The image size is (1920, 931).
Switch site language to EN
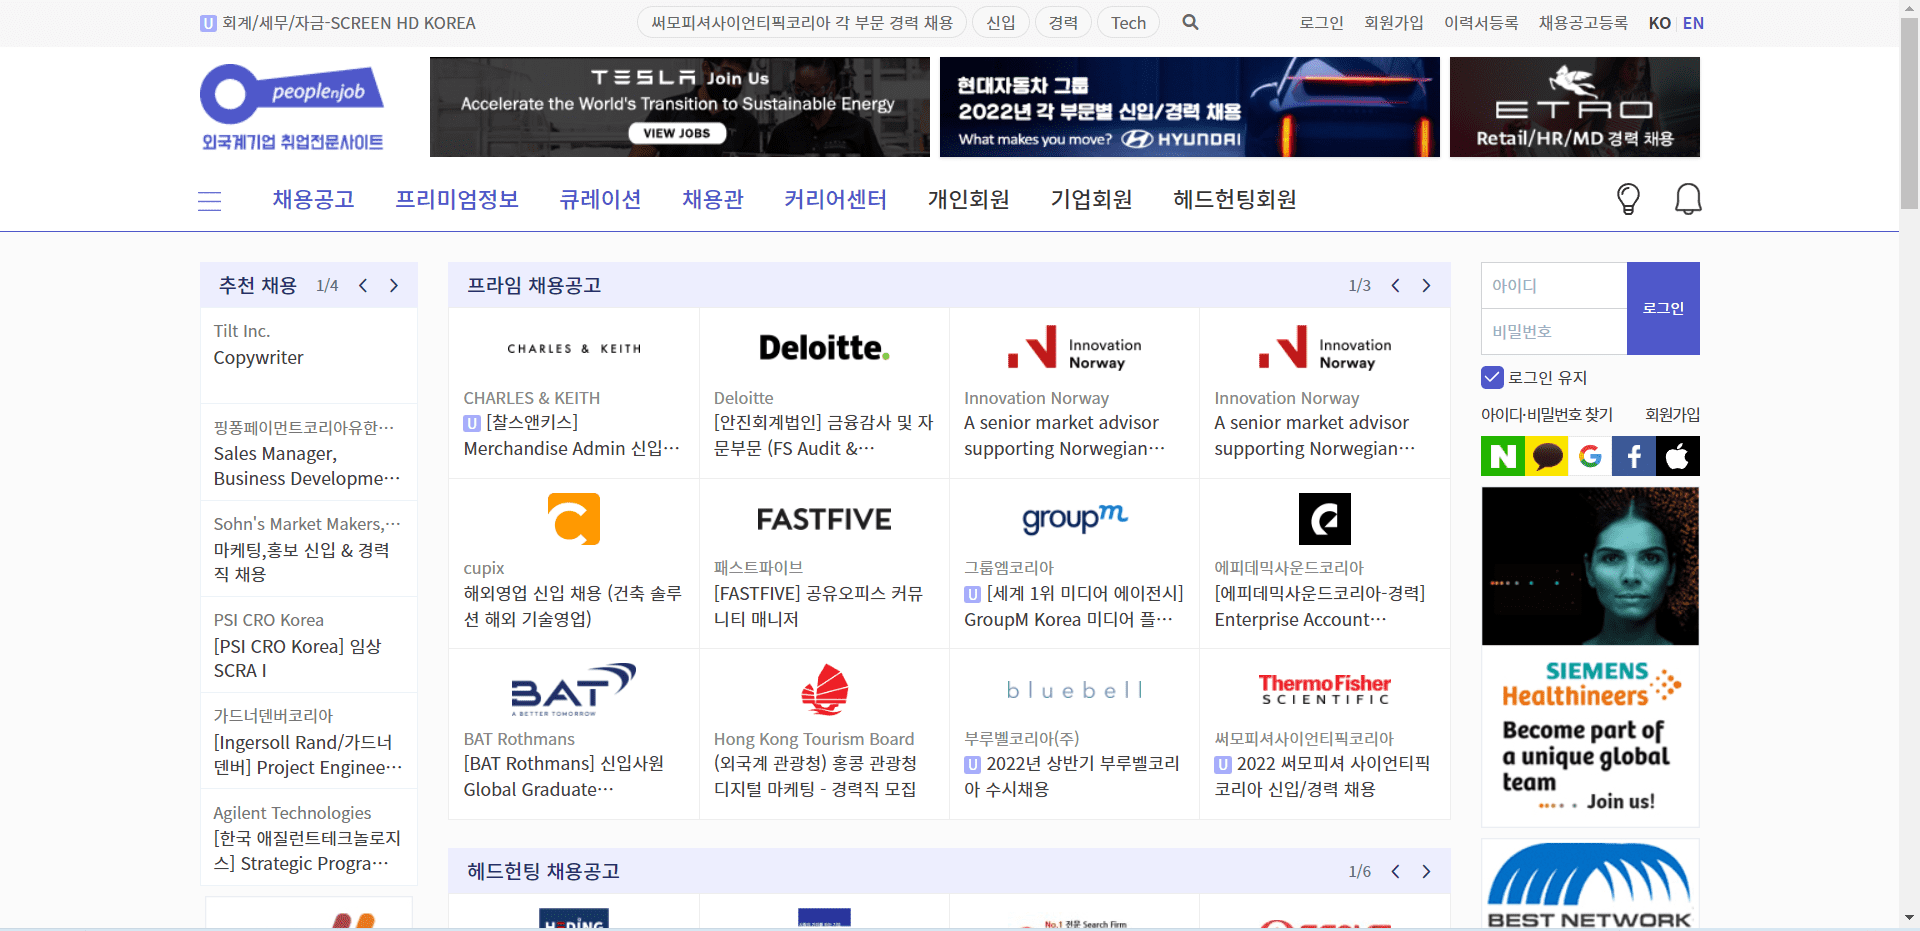1693,23
